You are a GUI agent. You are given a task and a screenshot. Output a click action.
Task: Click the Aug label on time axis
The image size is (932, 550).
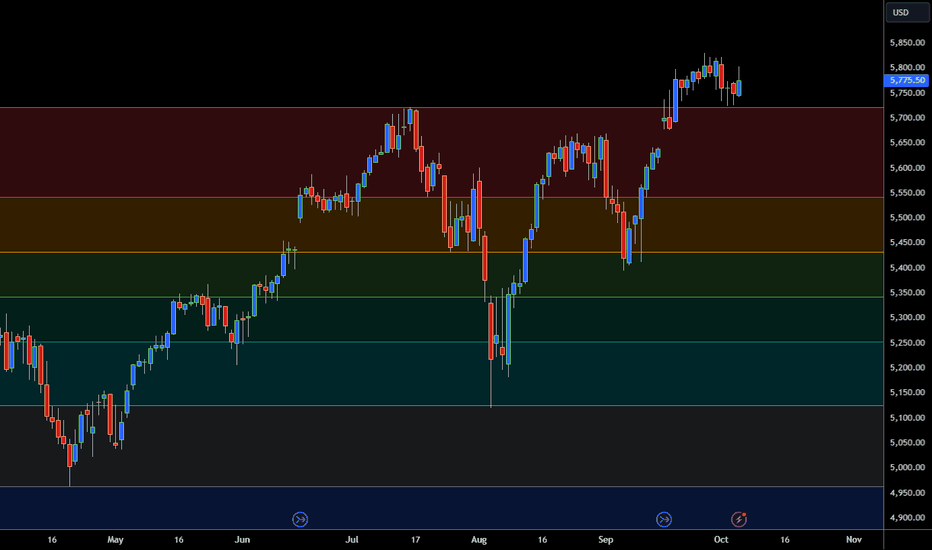(x=478, y=540)
